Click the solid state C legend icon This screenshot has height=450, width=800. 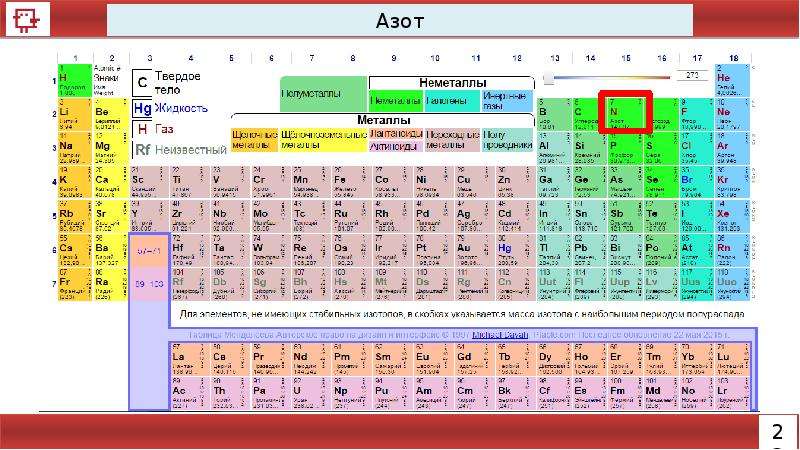click(x=142, y=82)
